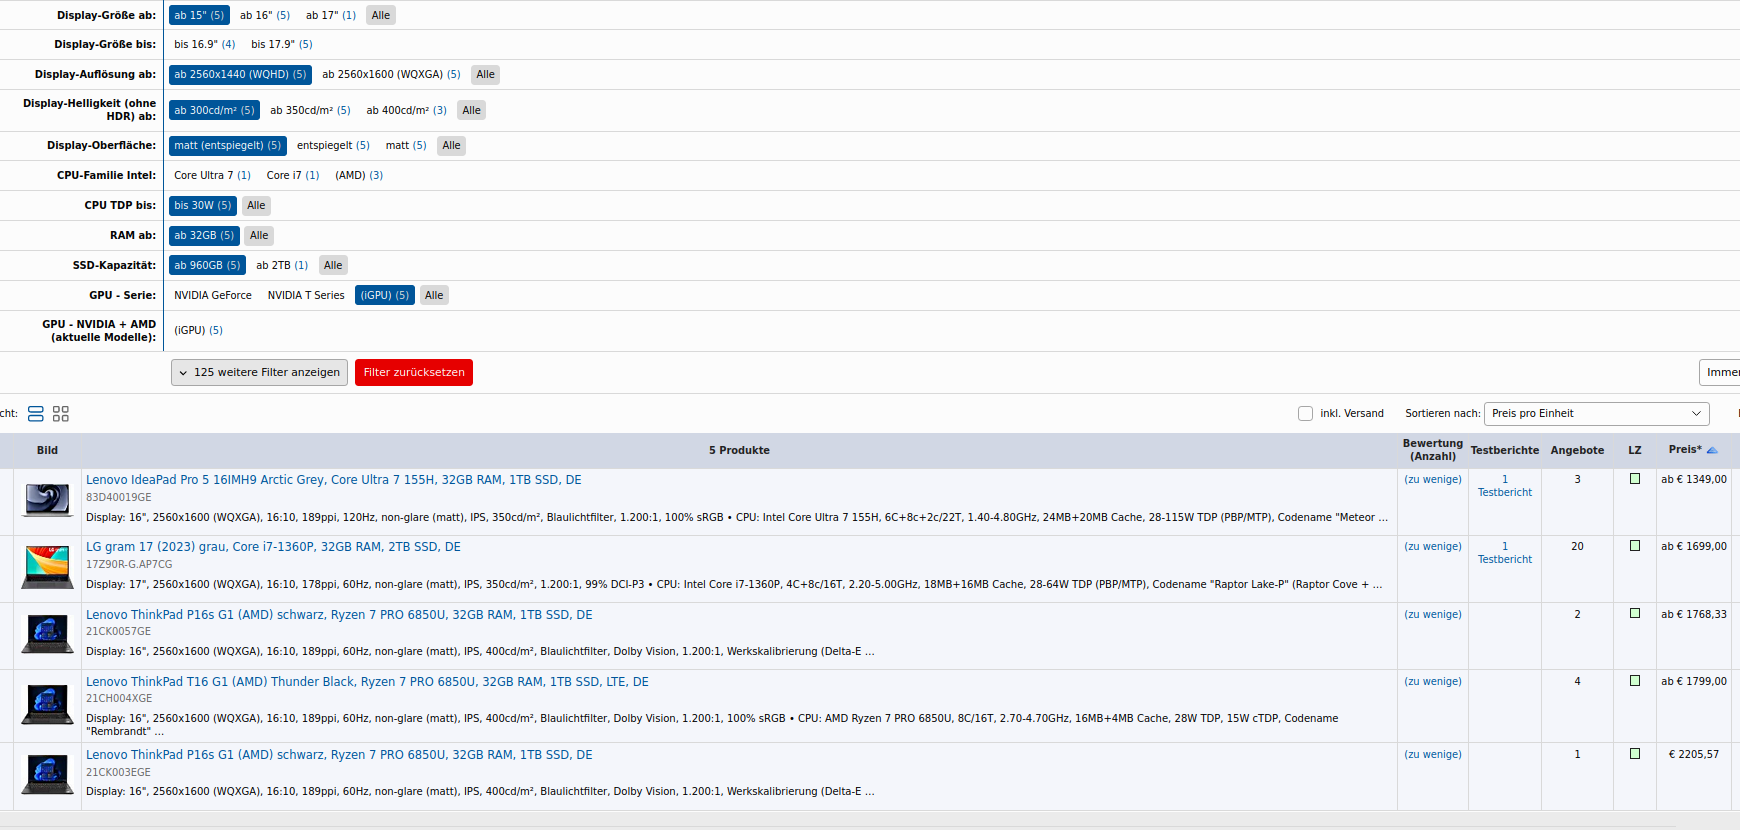The image size is (1740, 830).
Task: Click Alle for RAM ab
Action: coord(260,235)
